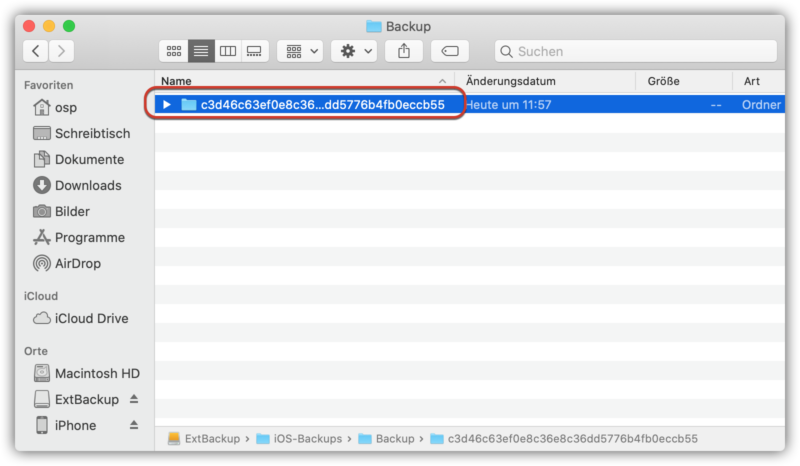Image resolution: width=800 pixels, height=466 pixels.
Task: Sort by Art column header
Action: tap(759, 81)
